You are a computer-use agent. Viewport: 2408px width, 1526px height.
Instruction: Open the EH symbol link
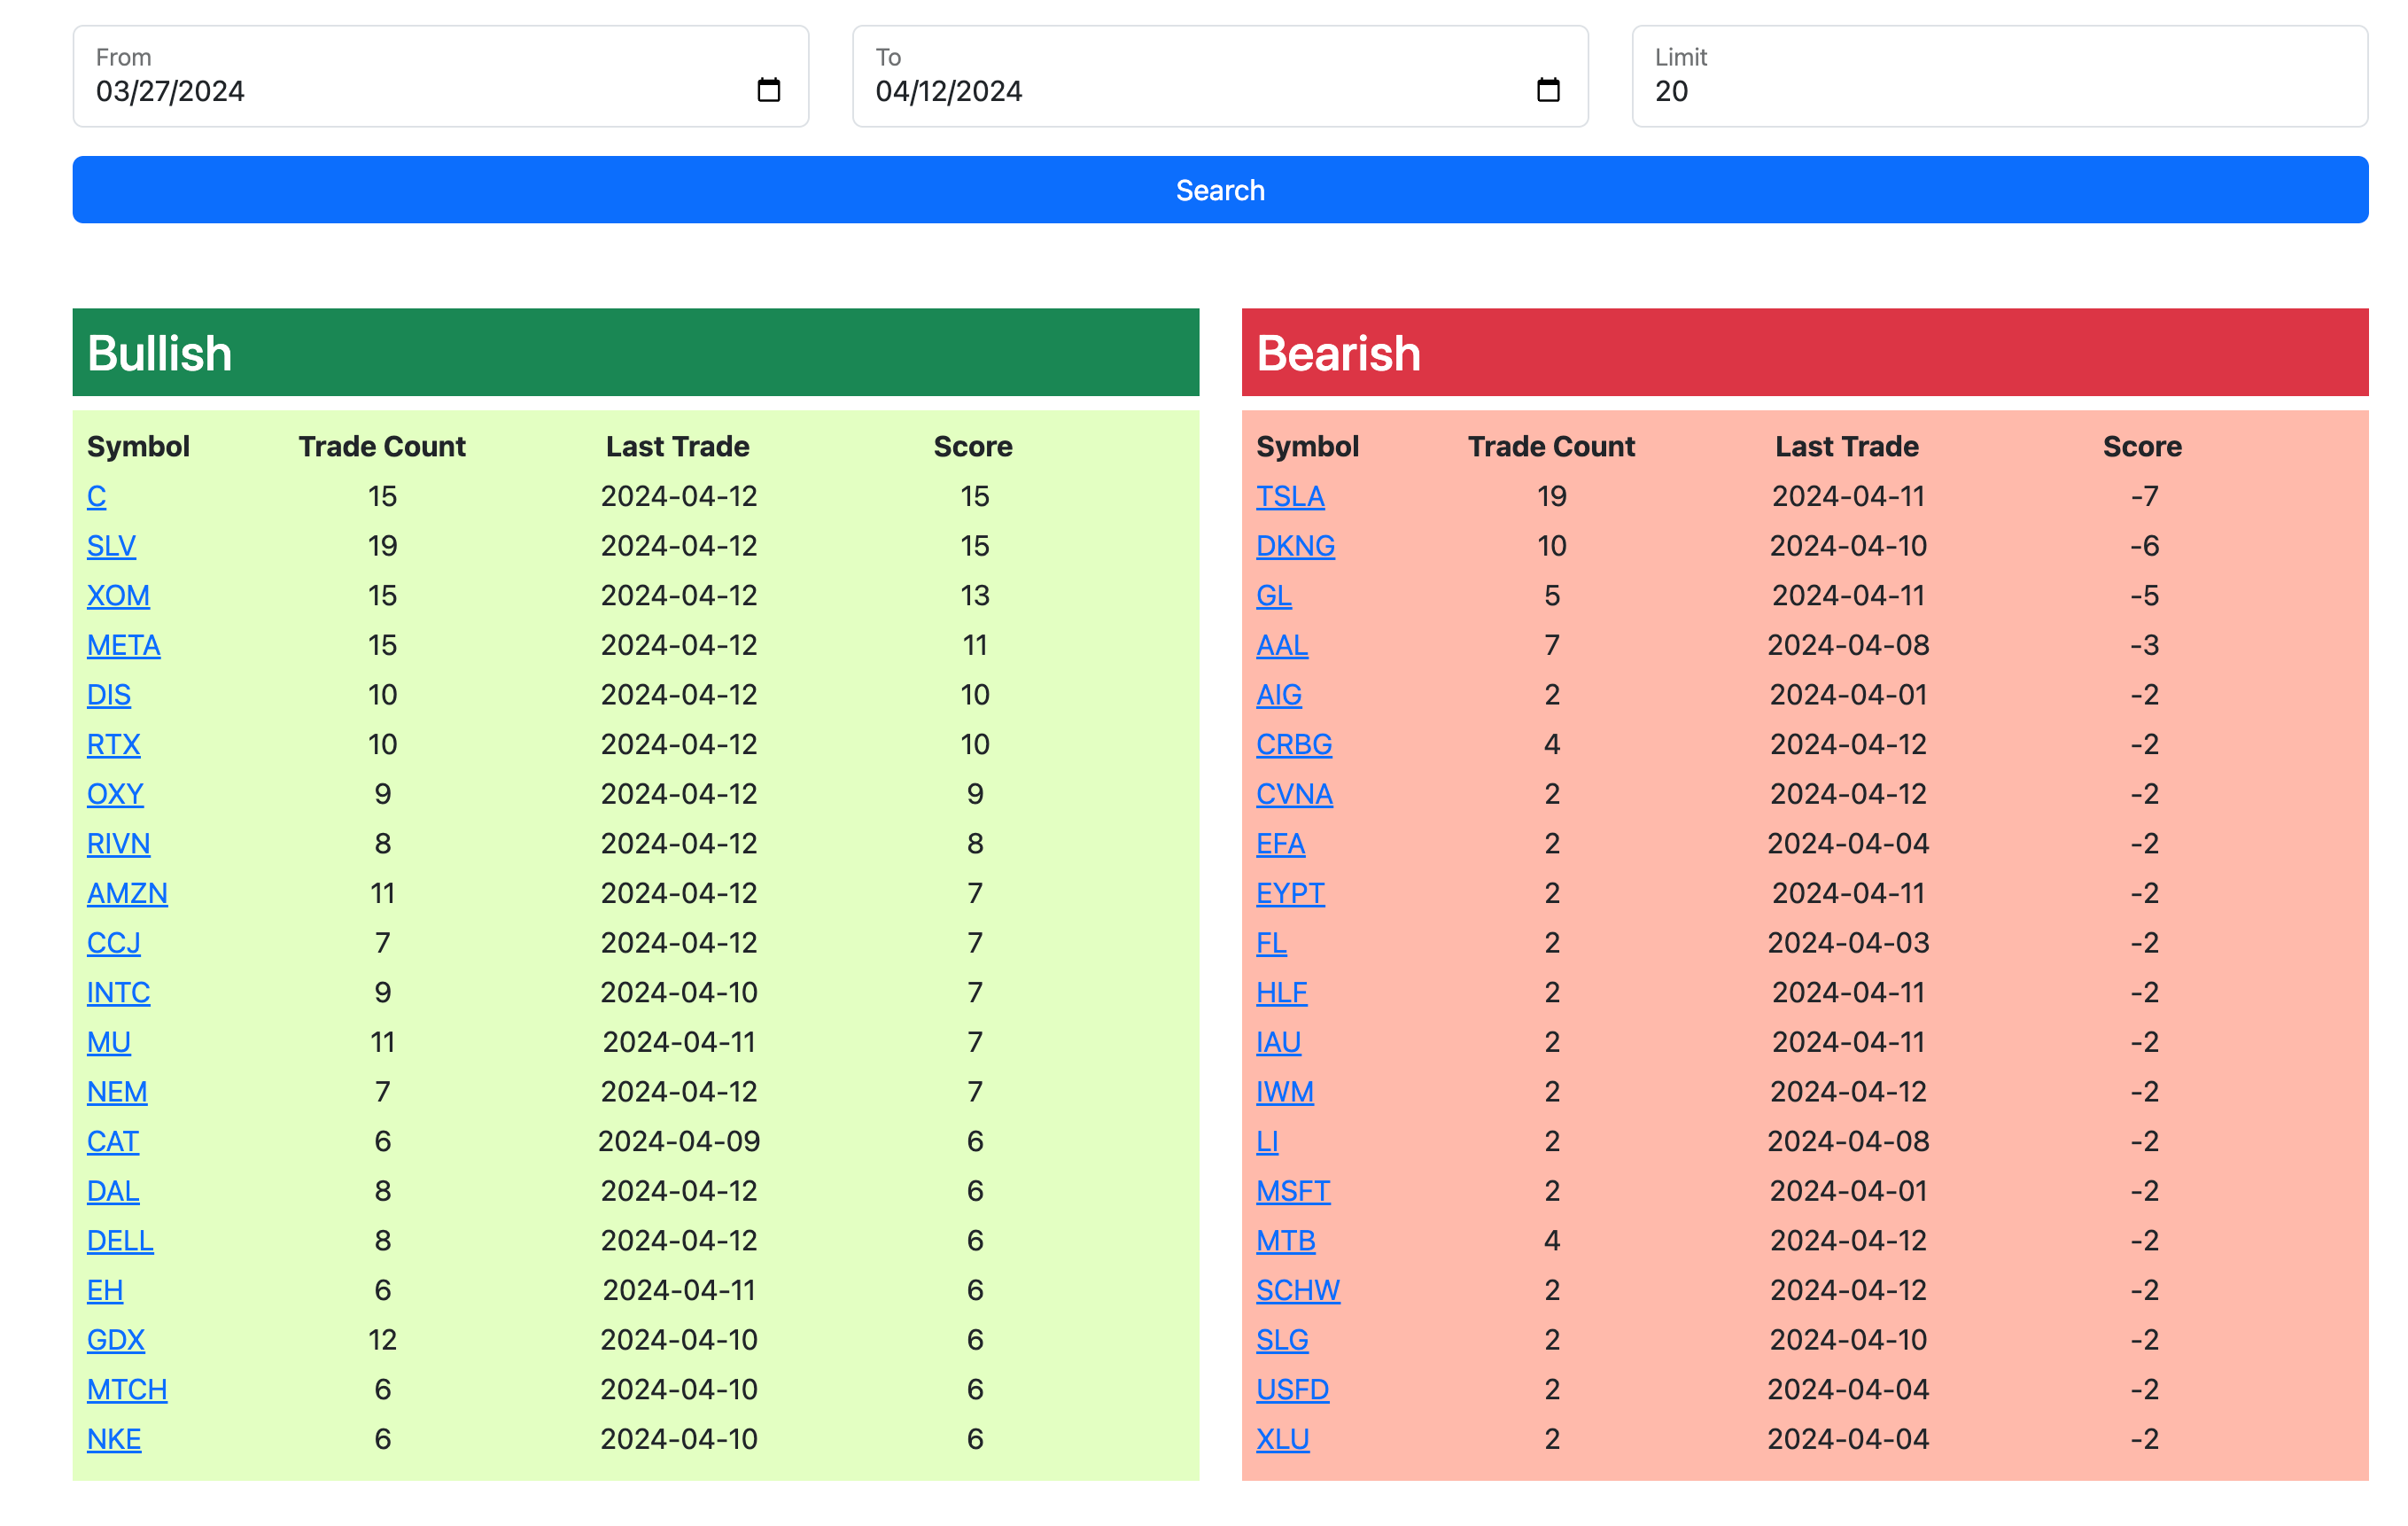tap(105, 1291)
